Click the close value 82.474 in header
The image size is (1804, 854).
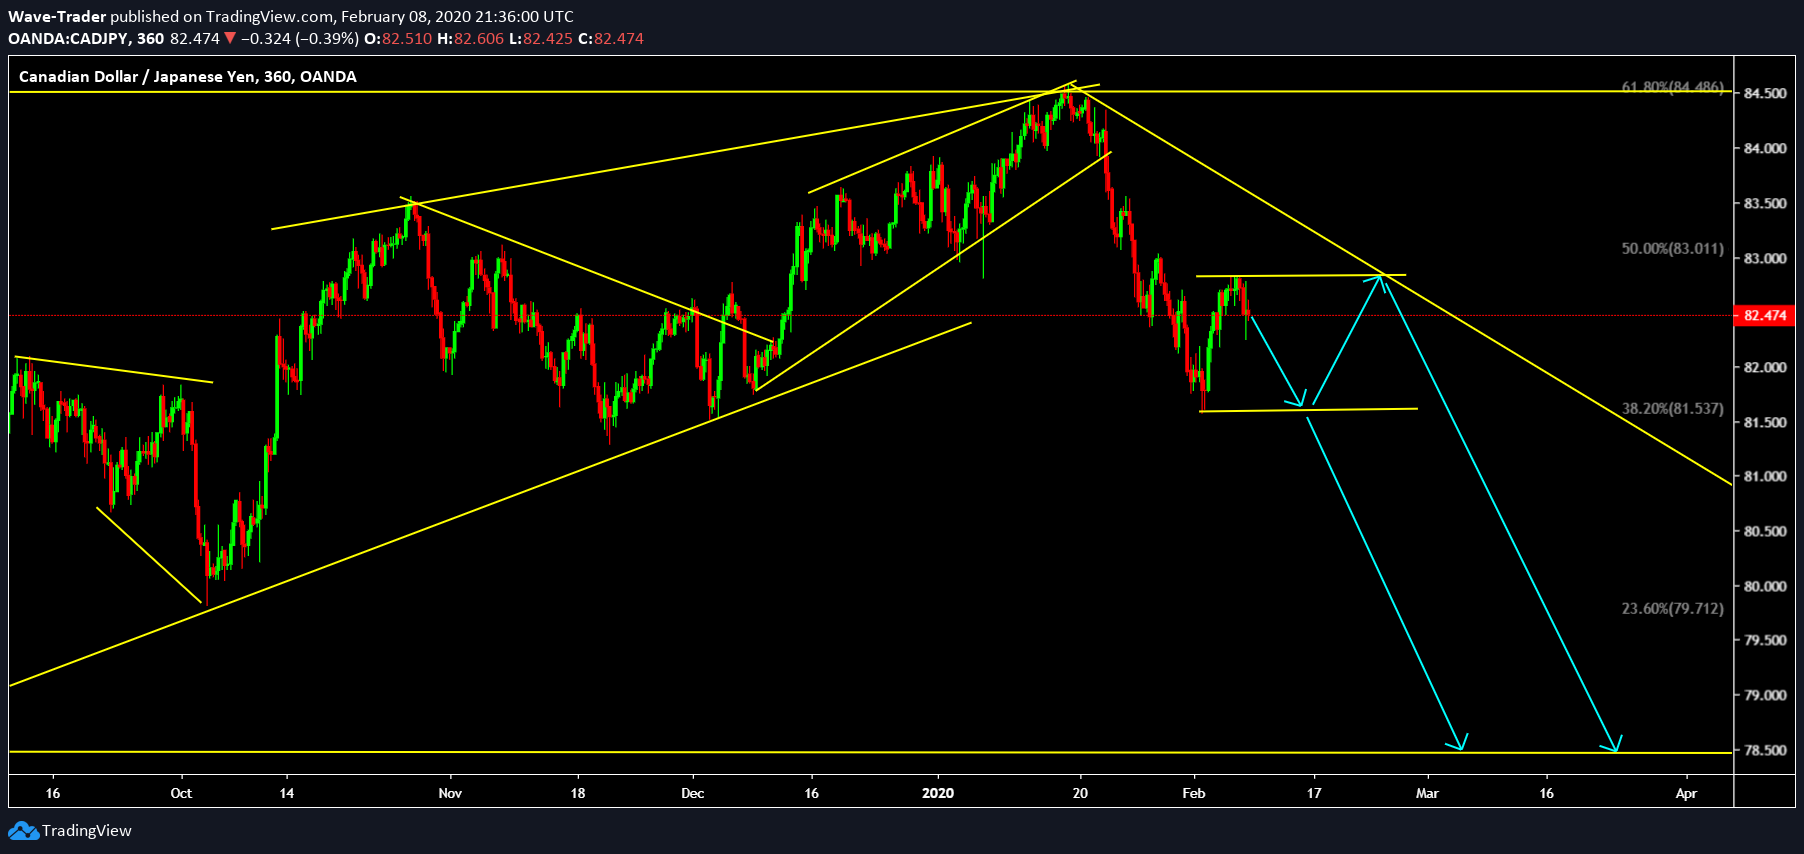[x=619, y=38]
